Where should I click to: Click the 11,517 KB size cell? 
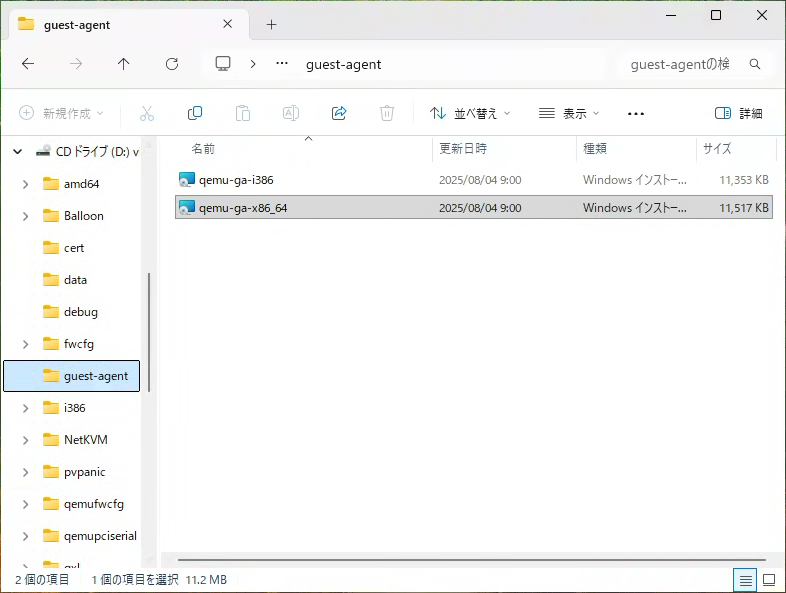click(744, 208)
